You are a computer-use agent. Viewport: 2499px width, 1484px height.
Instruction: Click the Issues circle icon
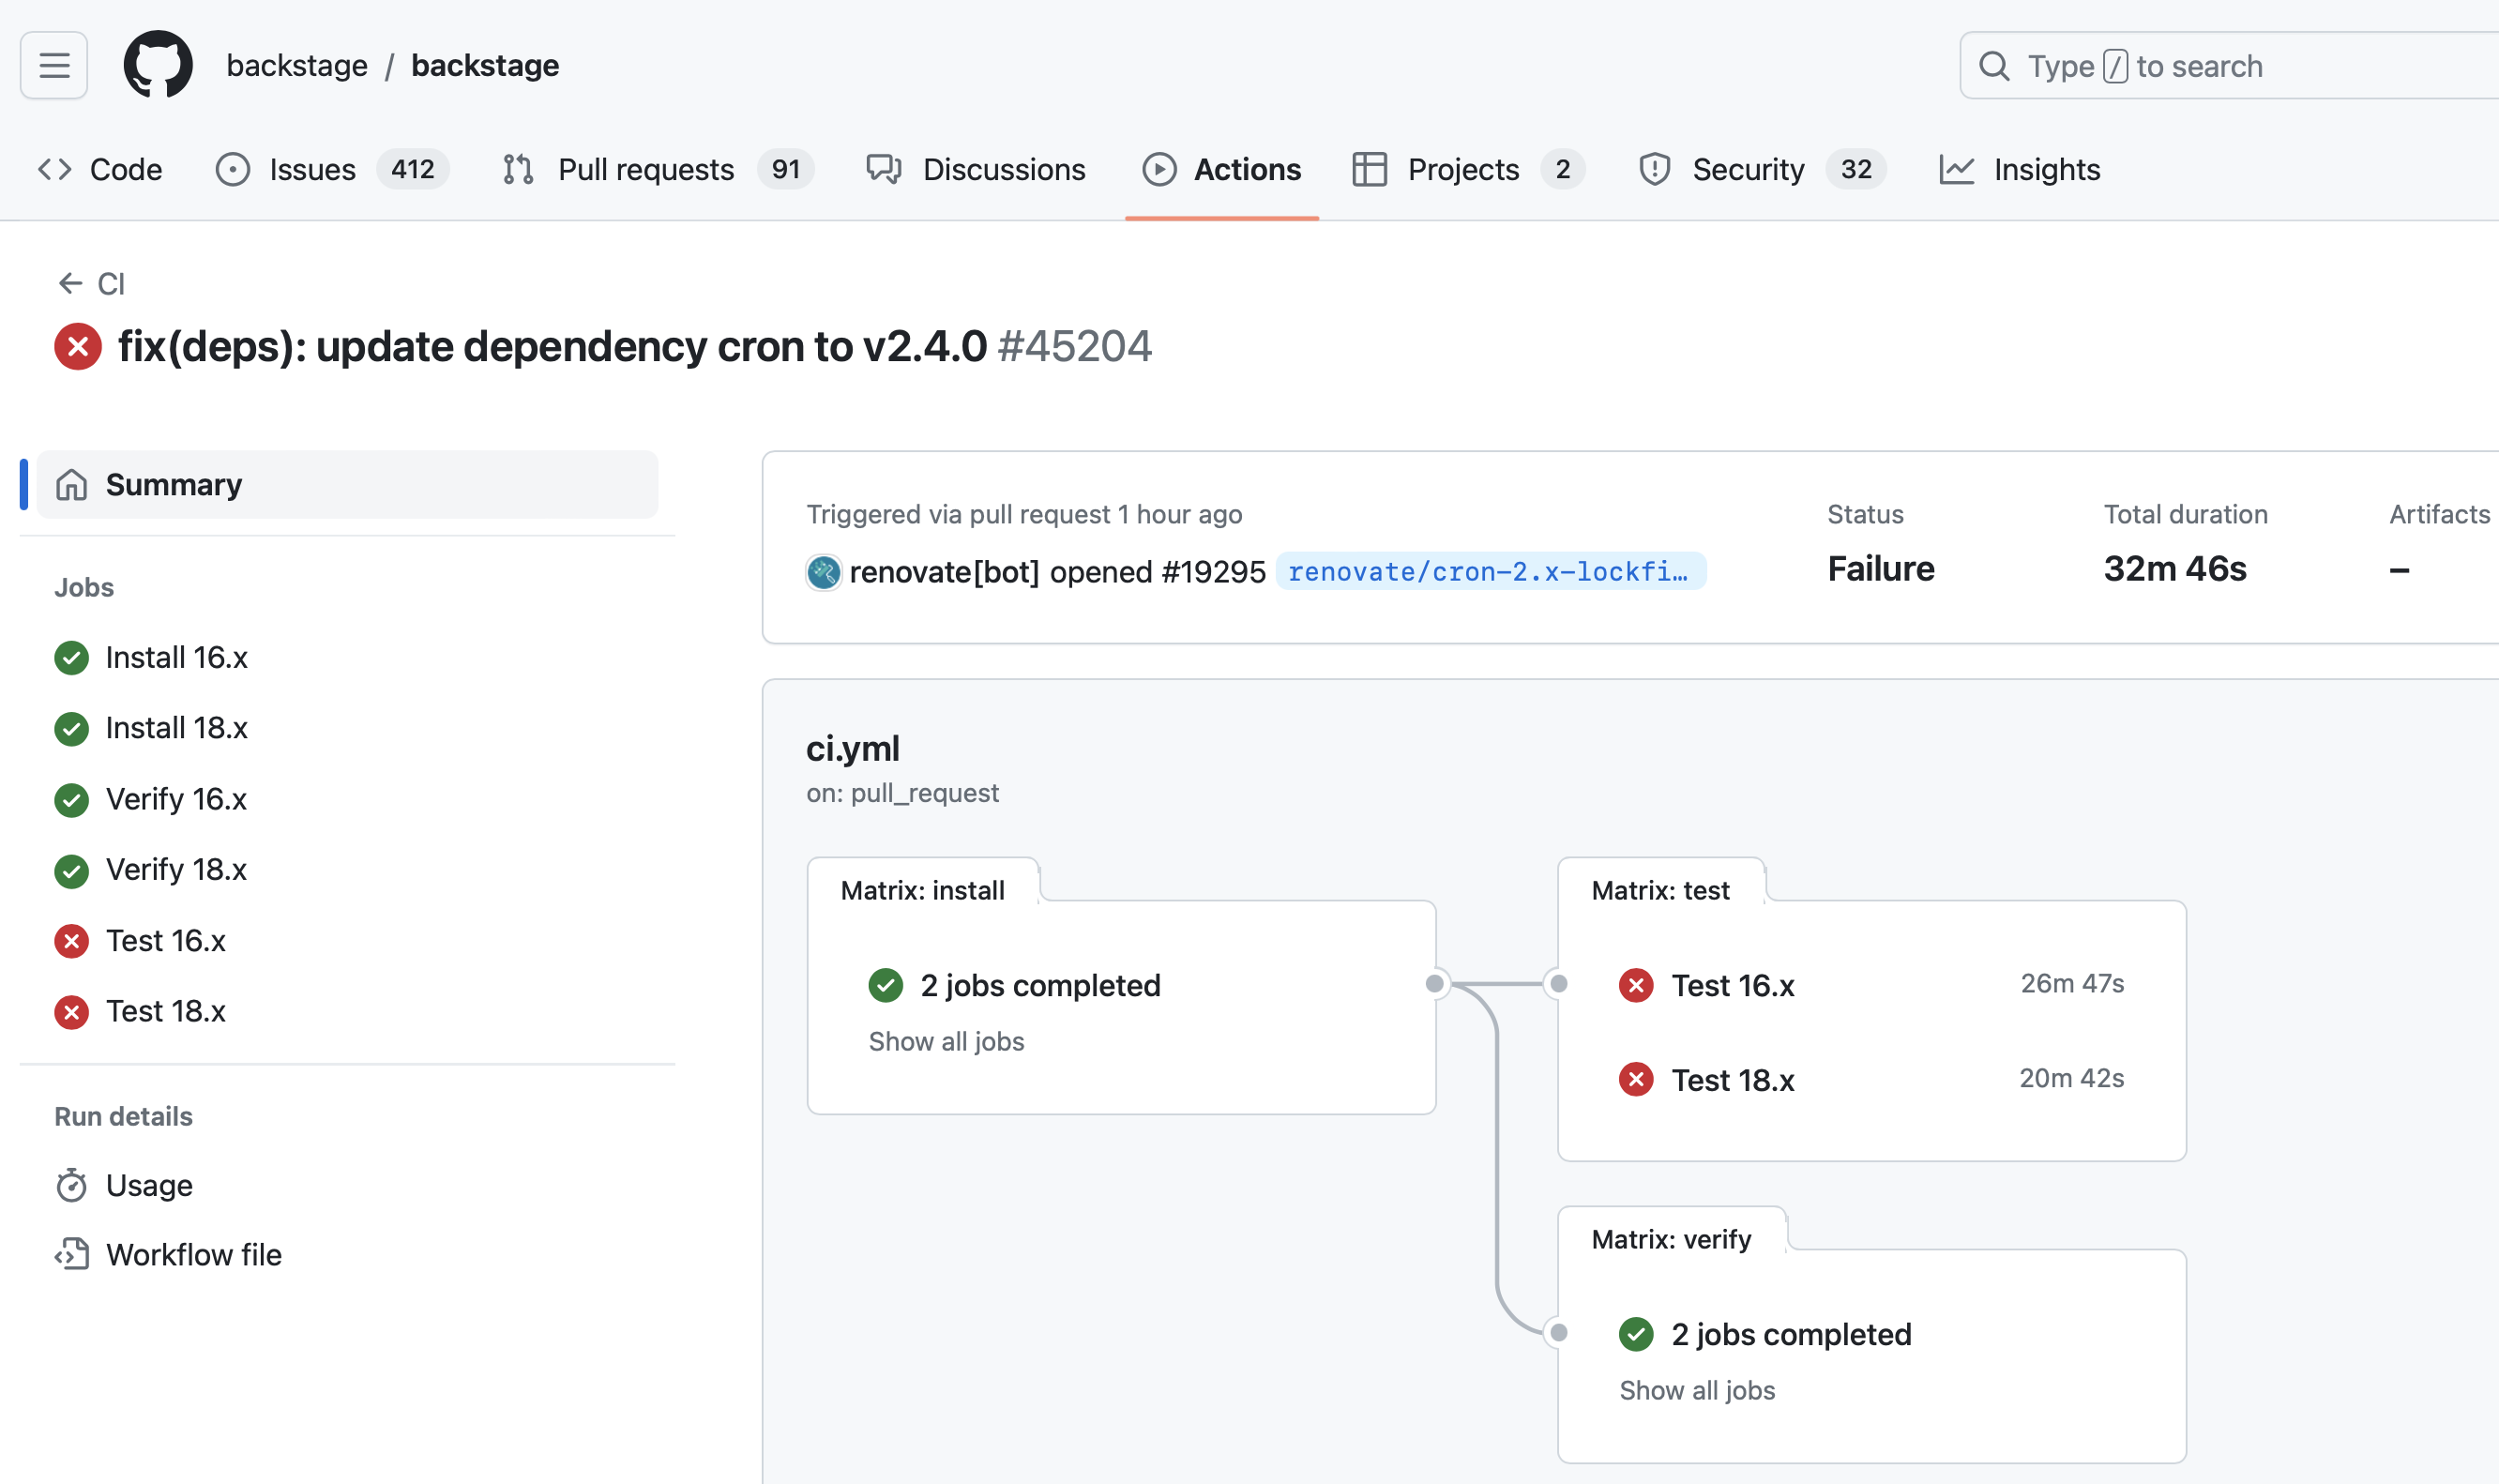coord(233,169)
